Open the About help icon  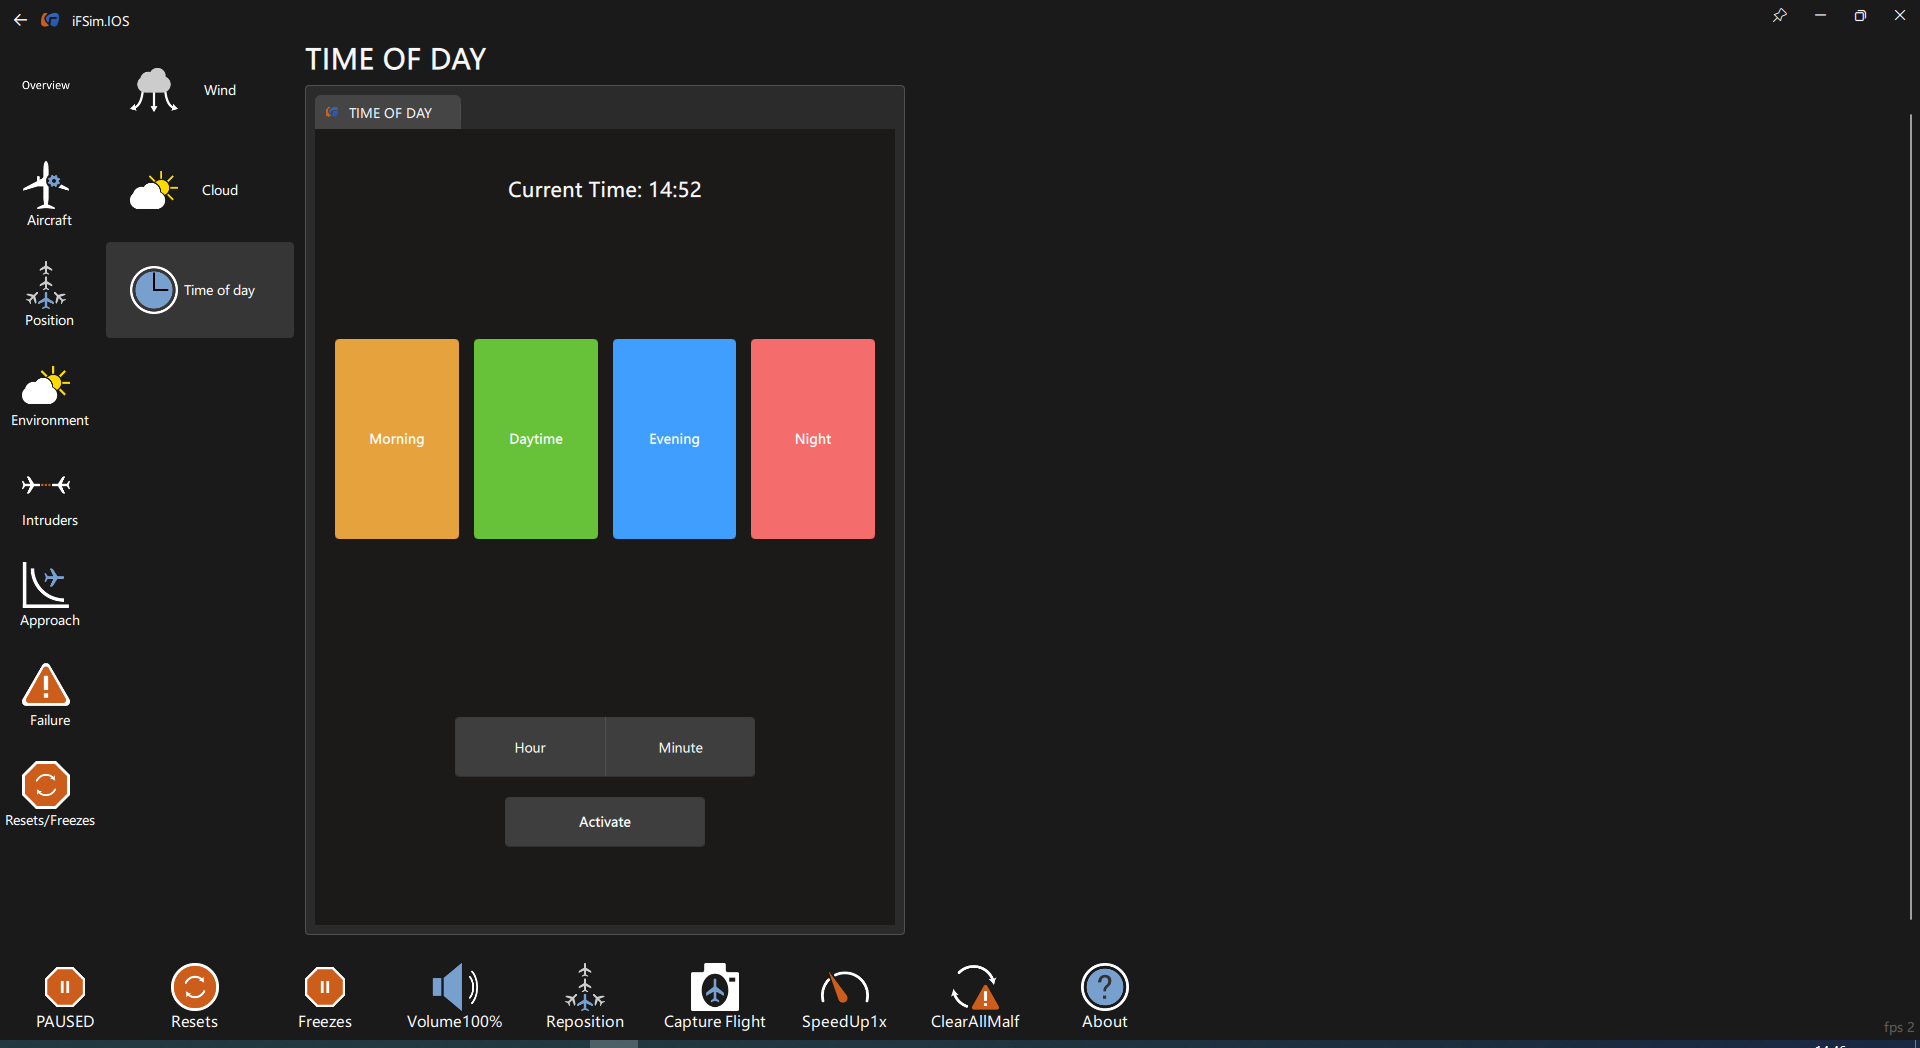pyautogui.click(x=1104, y=988)
